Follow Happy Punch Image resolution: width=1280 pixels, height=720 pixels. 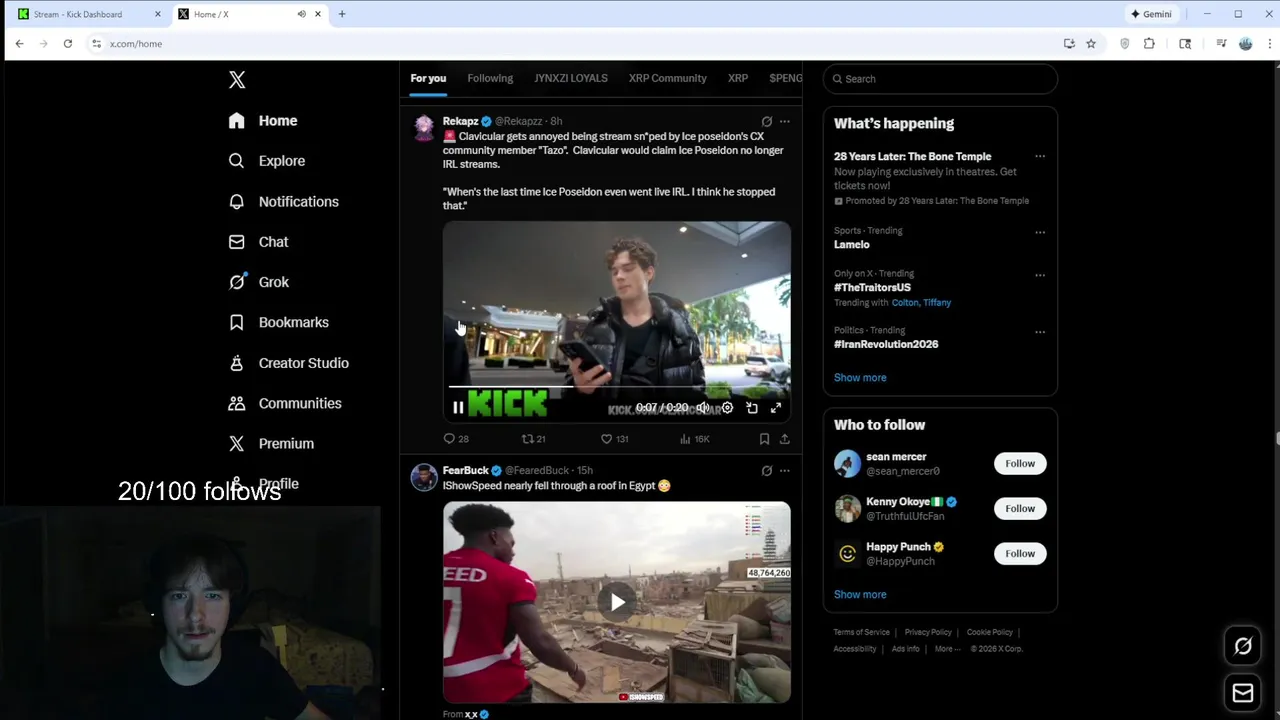point(1020,554)
